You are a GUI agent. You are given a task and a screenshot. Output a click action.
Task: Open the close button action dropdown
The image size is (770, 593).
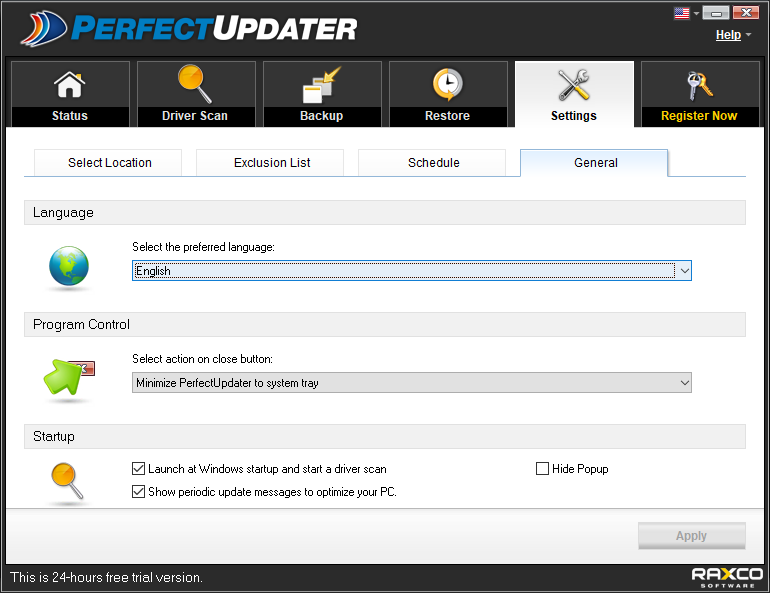tap(412, 382)
